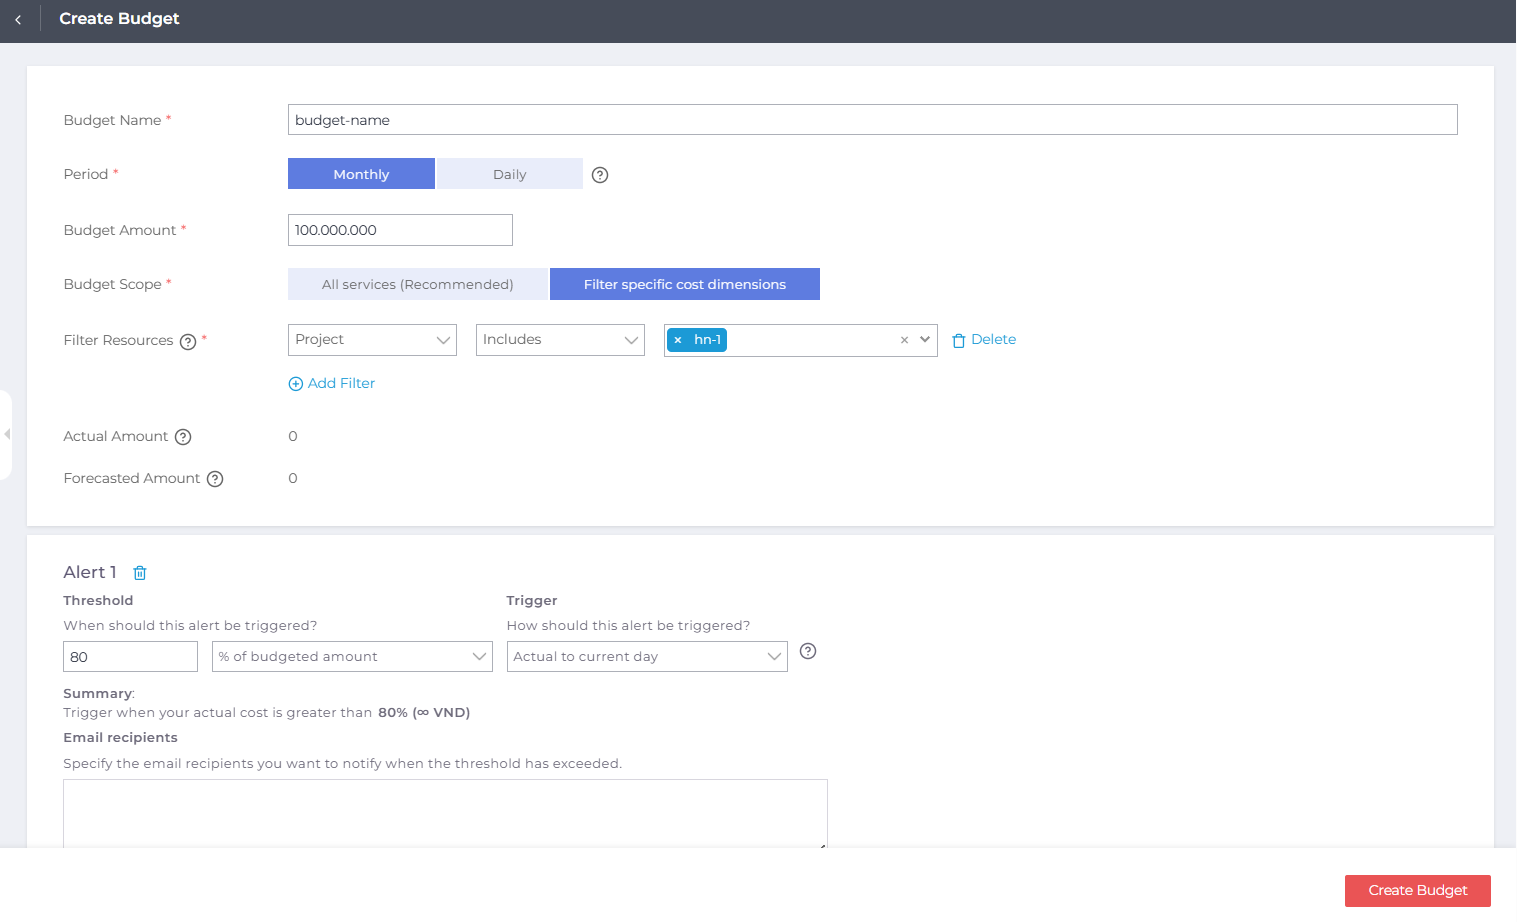Delete Alert 1 with trash icon
Viewport: 1517px width, 922px height.
pos(140,573)
